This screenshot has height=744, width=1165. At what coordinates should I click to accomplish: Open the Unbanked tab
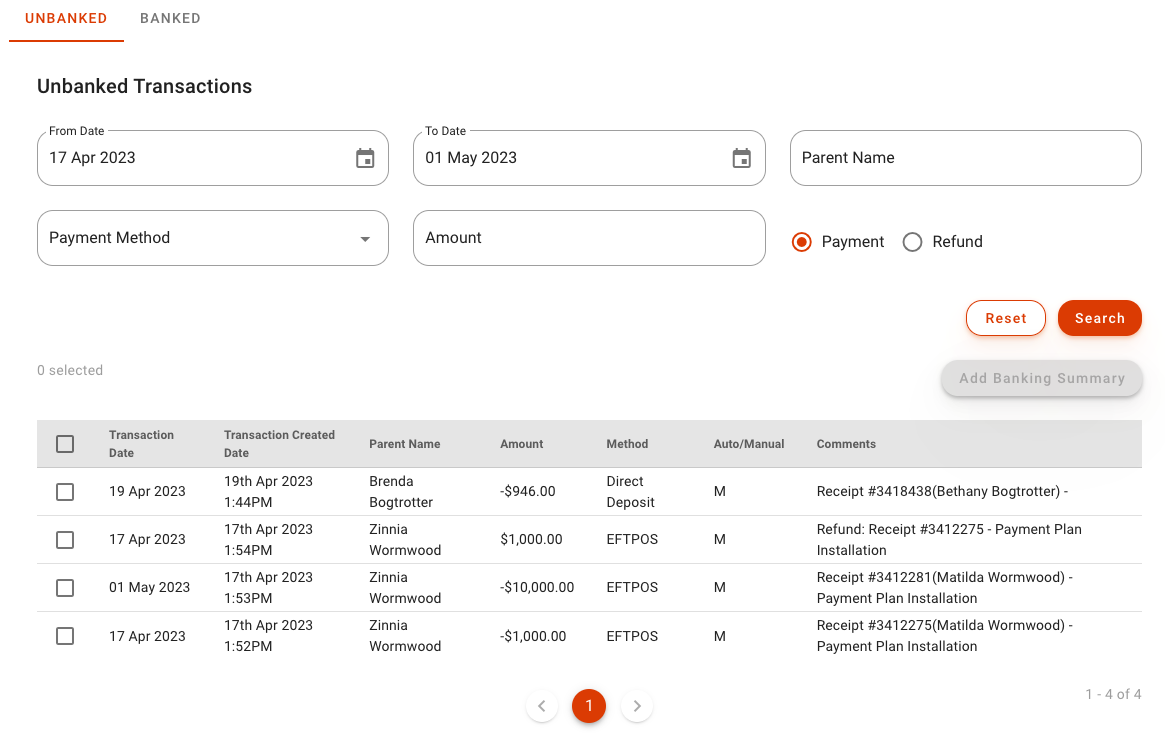click(66, 18)
